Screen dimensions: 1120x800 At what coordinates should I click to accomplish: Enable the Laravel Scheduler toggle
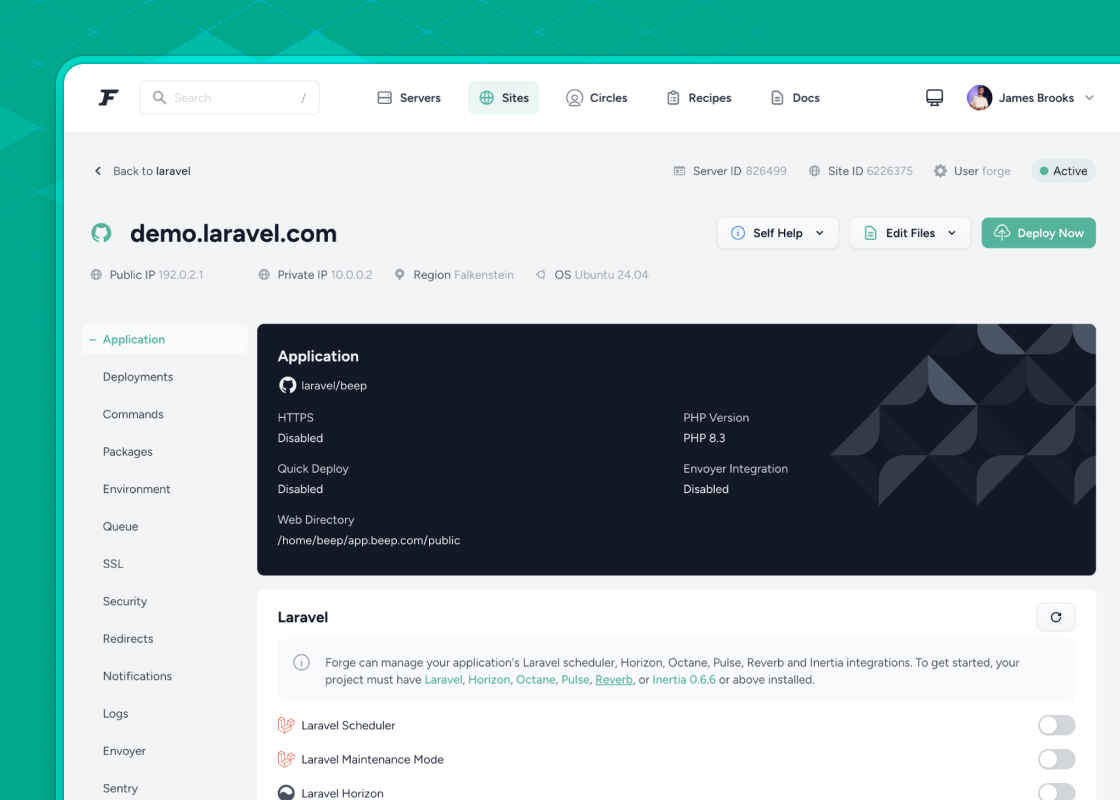coord(1056,726)
